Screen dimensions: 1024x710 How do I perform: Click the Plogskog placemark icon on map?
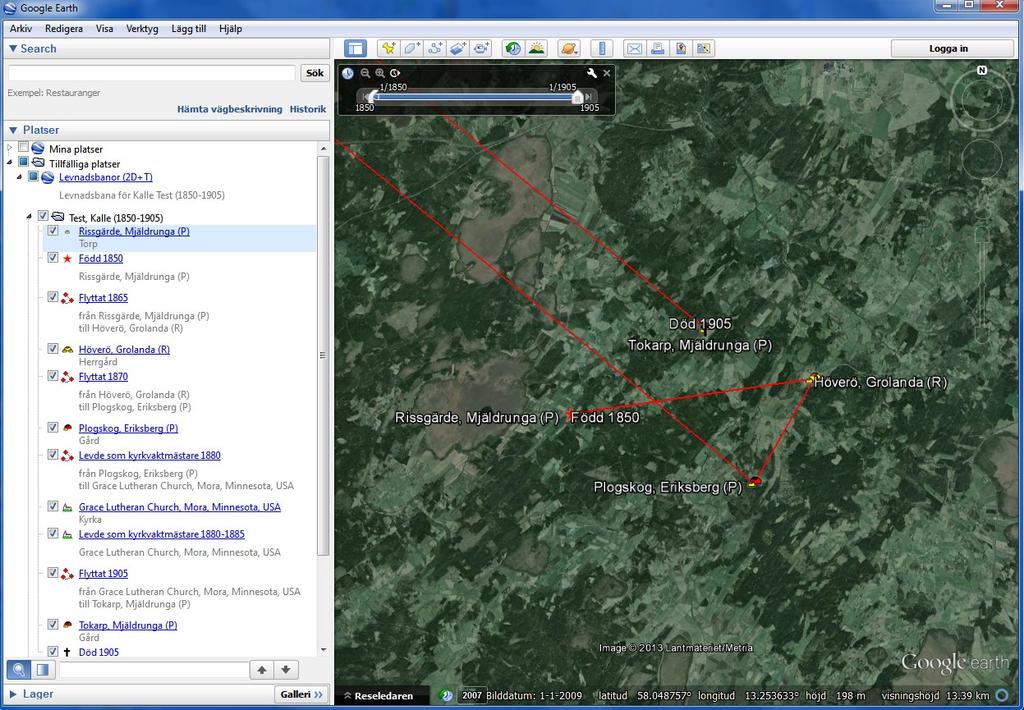click(x=755, y=481)
